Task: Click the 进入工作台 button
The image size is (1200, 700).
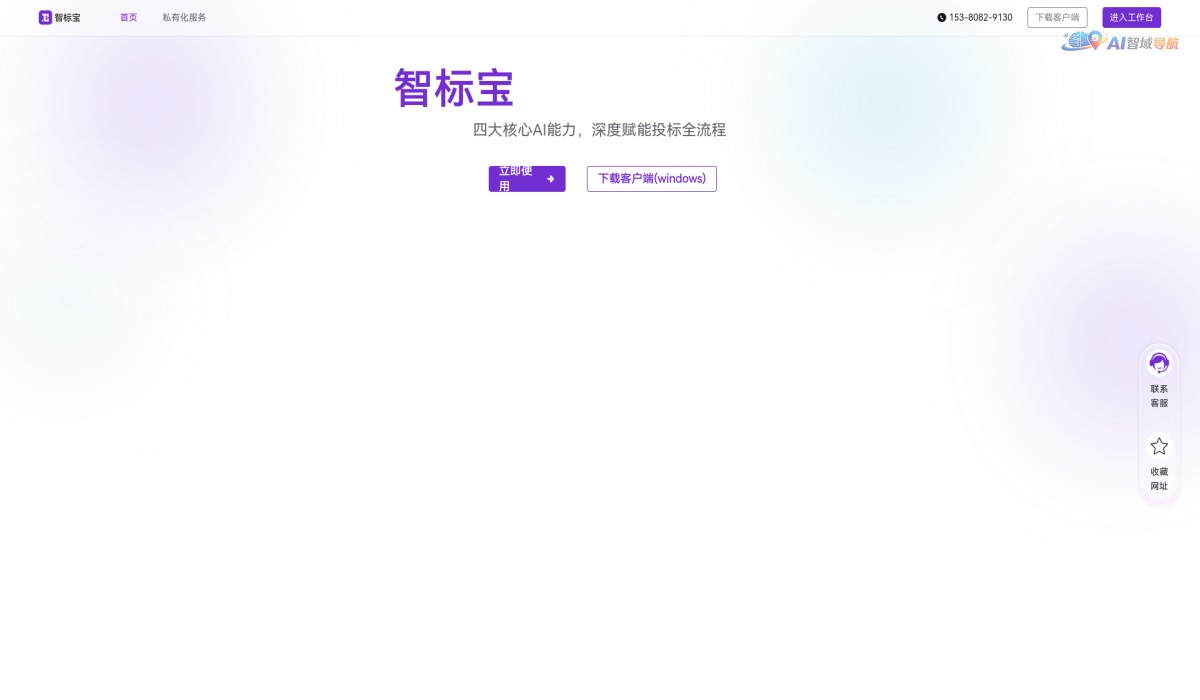Action: pos(1132,17)
